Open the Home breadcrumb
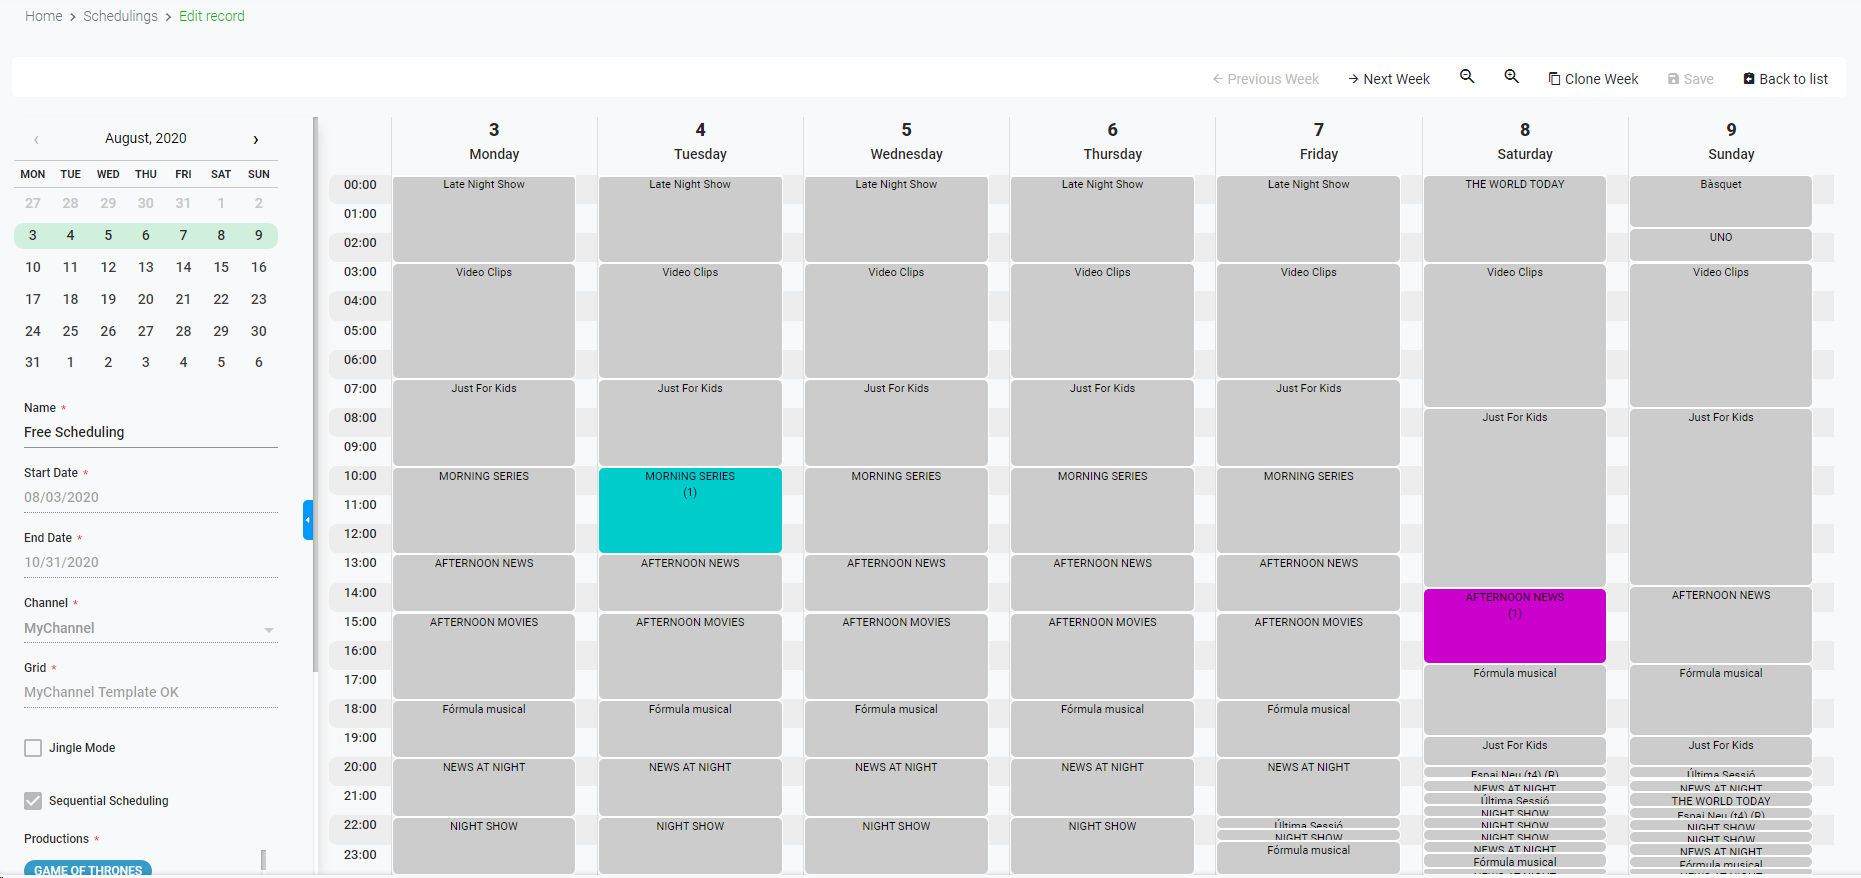Screen dimensions: 1861x878 (x=44, y=16)
